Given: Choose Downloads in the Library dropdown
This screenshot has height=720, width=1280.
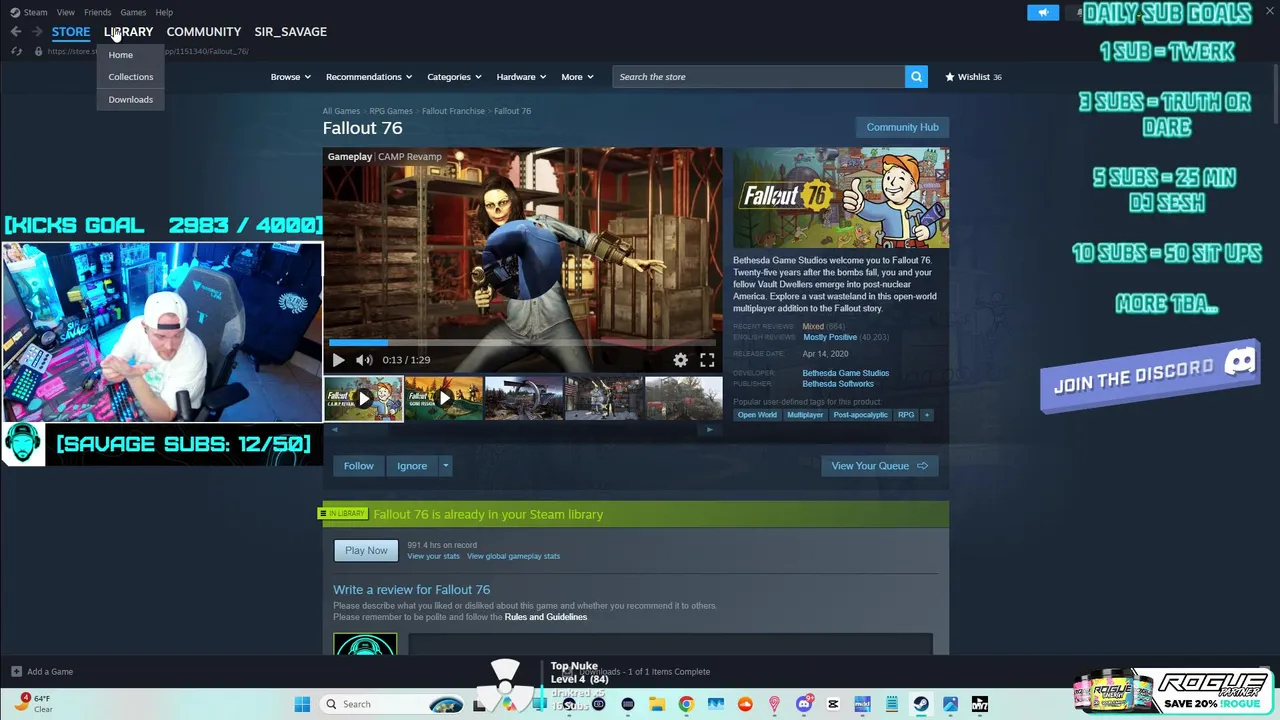Looking at the screenshot, I should click(131, 100).
